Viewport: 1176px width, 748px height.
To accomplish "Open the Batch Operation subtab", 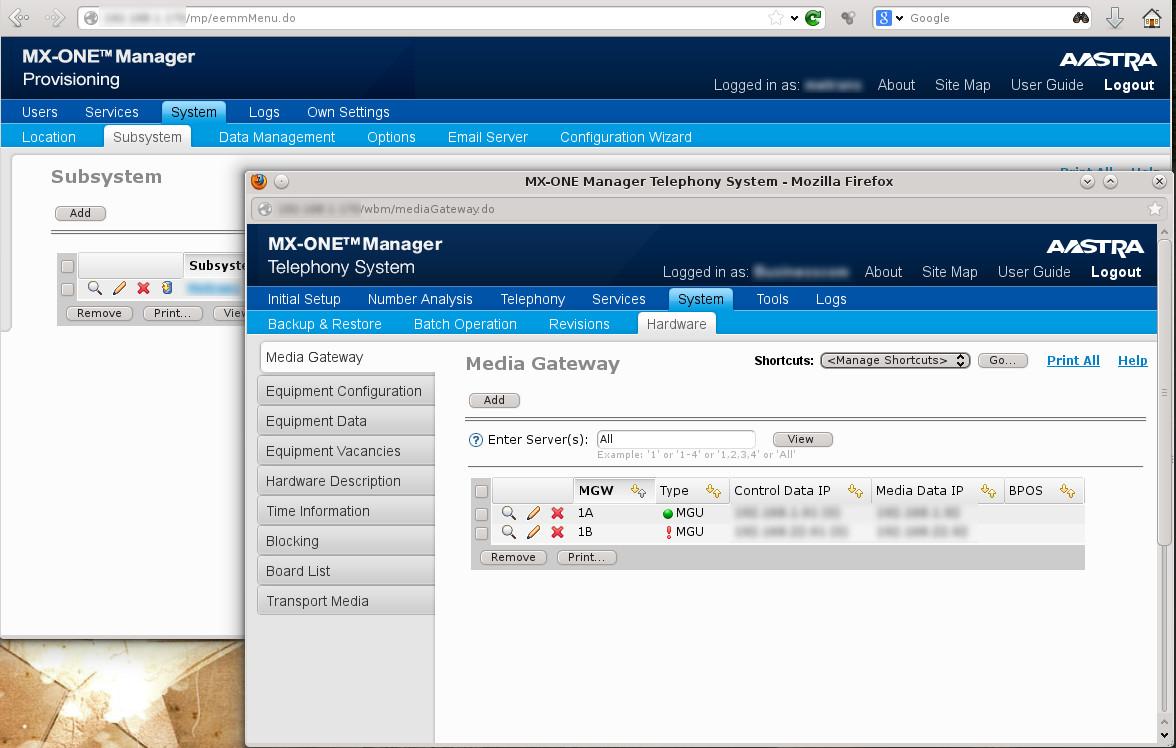I will pos(465,324).
